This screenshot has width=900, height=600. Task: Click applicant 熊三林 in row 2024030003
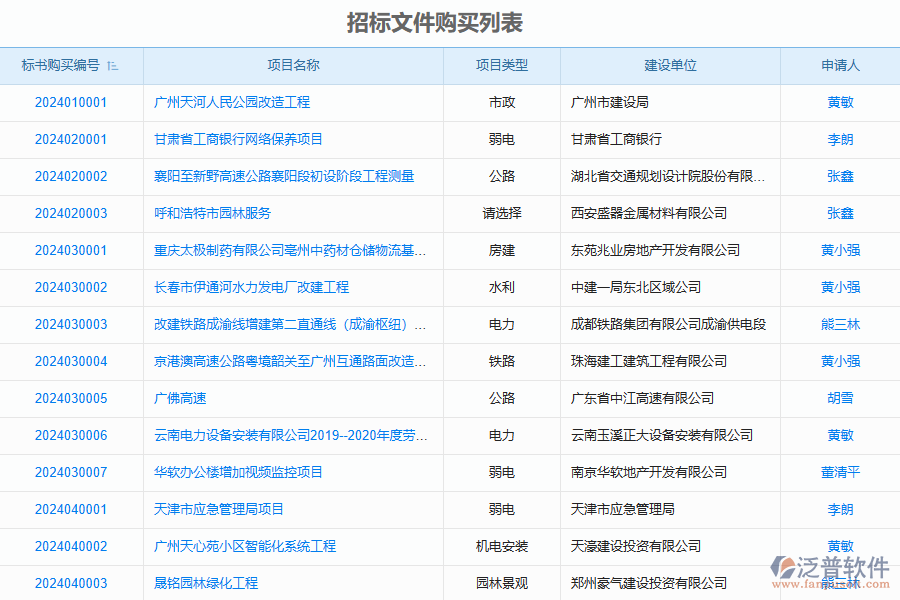click(840, 324)
